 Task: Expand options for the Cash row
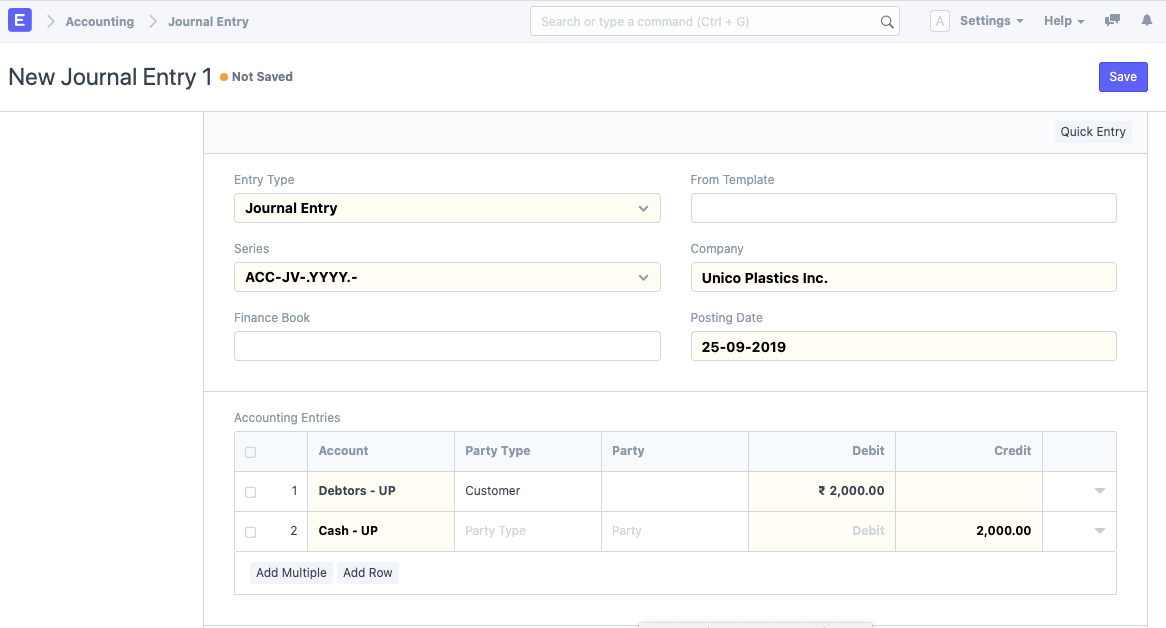(1099, 531)
